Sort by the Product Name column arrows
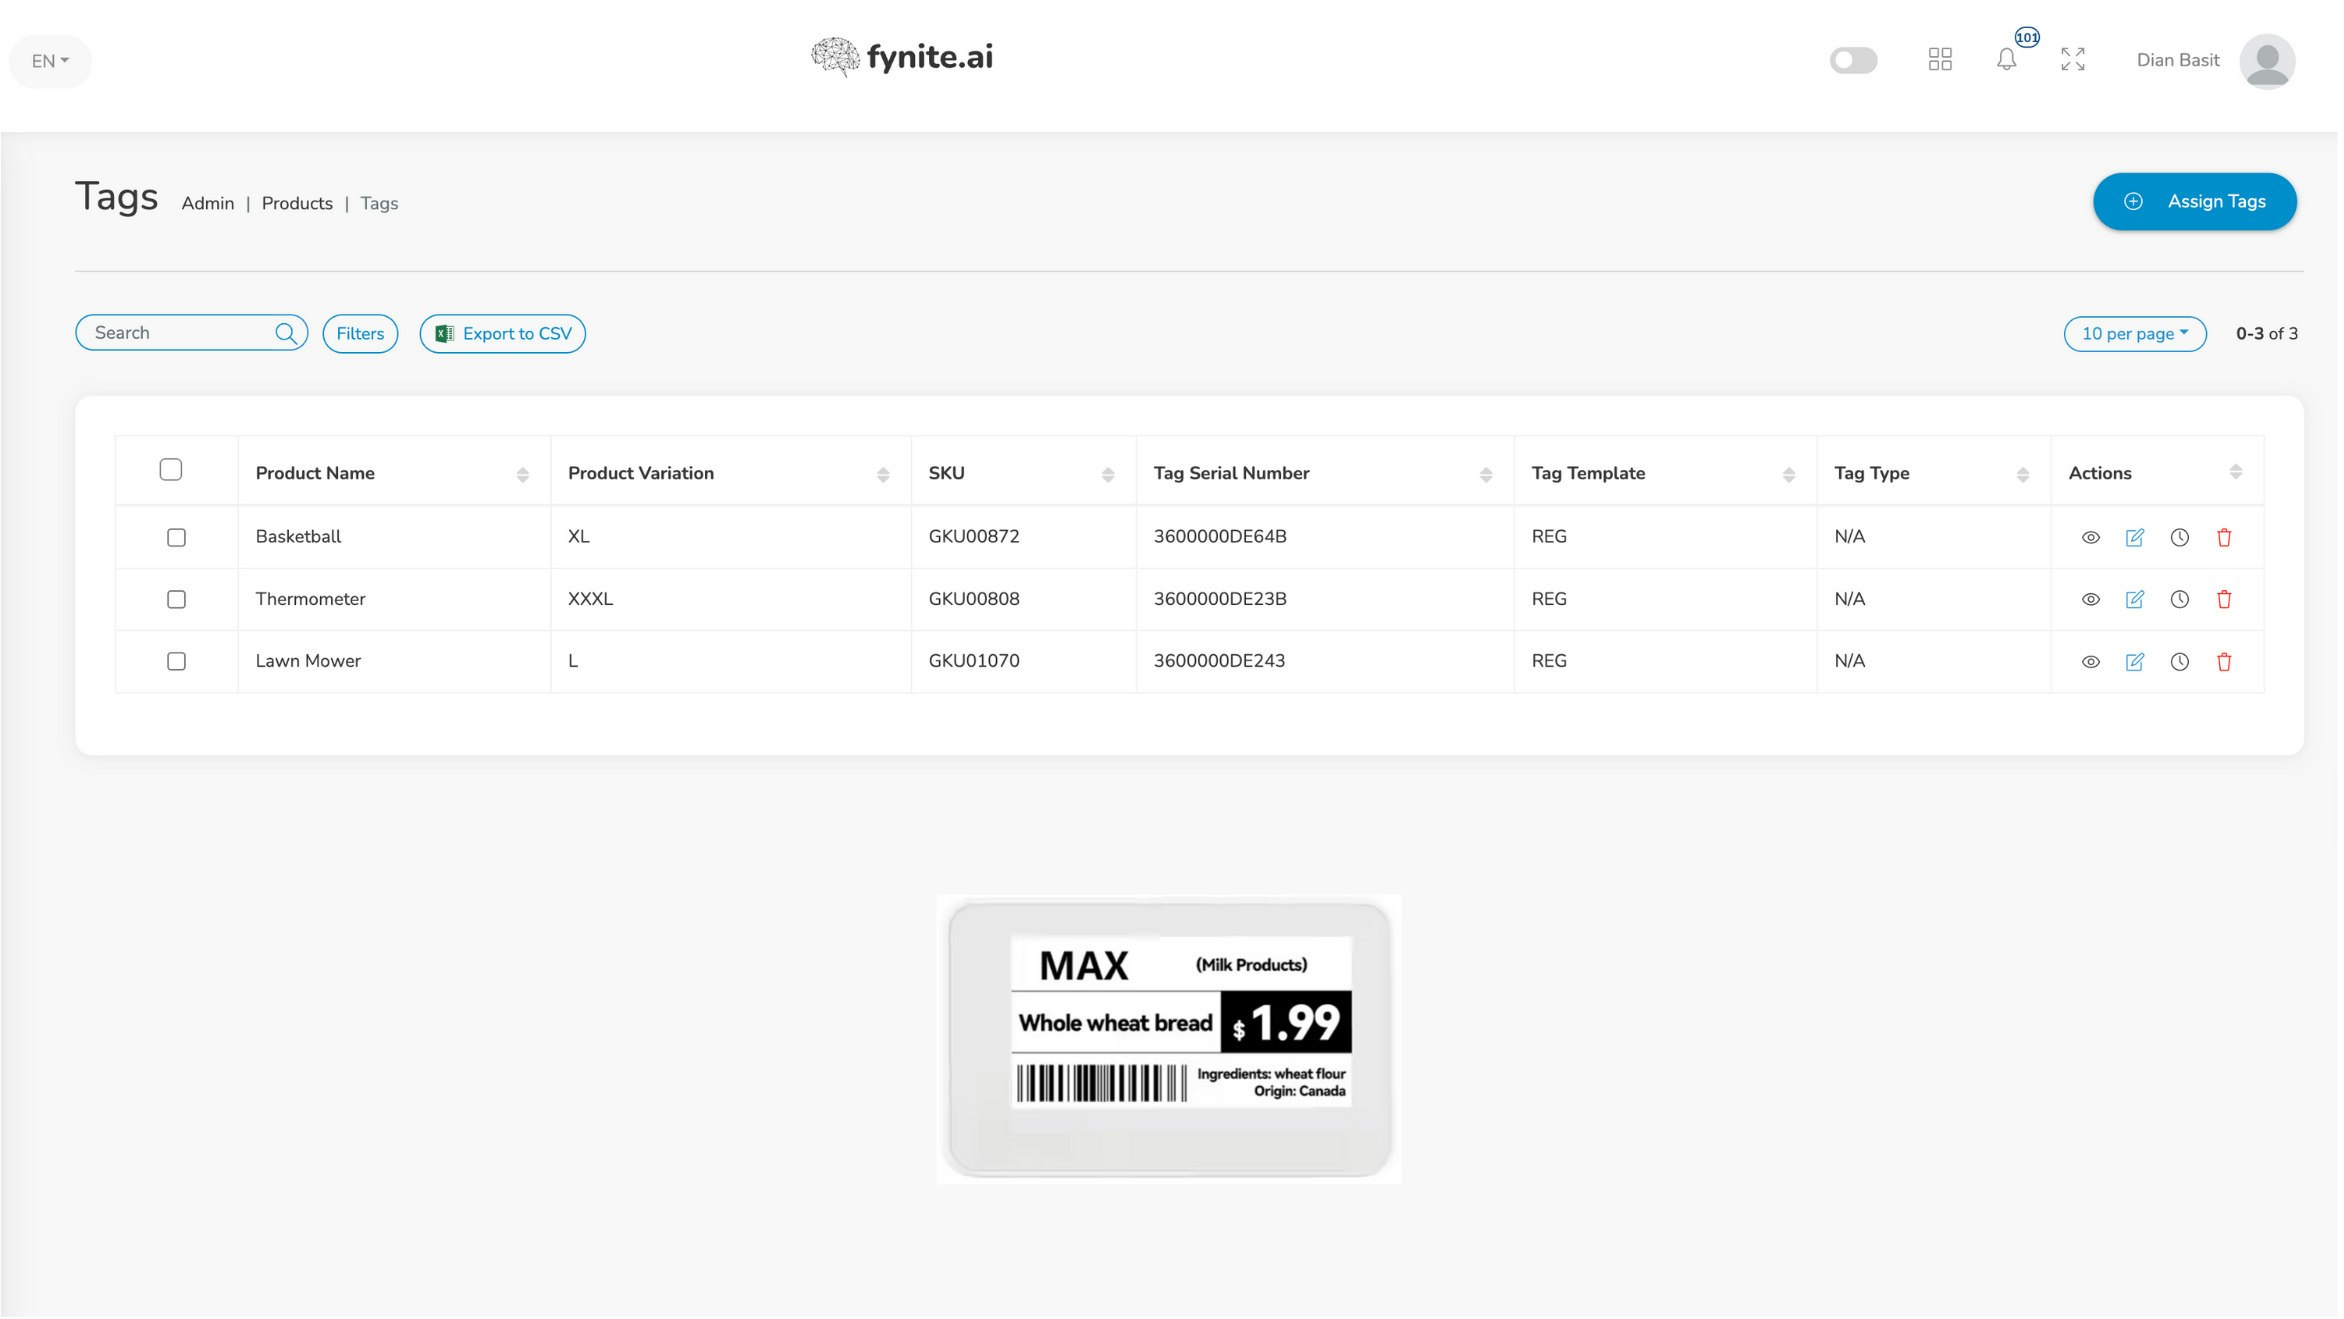This screenshot has height=1319, width=2344. [523, 475]
